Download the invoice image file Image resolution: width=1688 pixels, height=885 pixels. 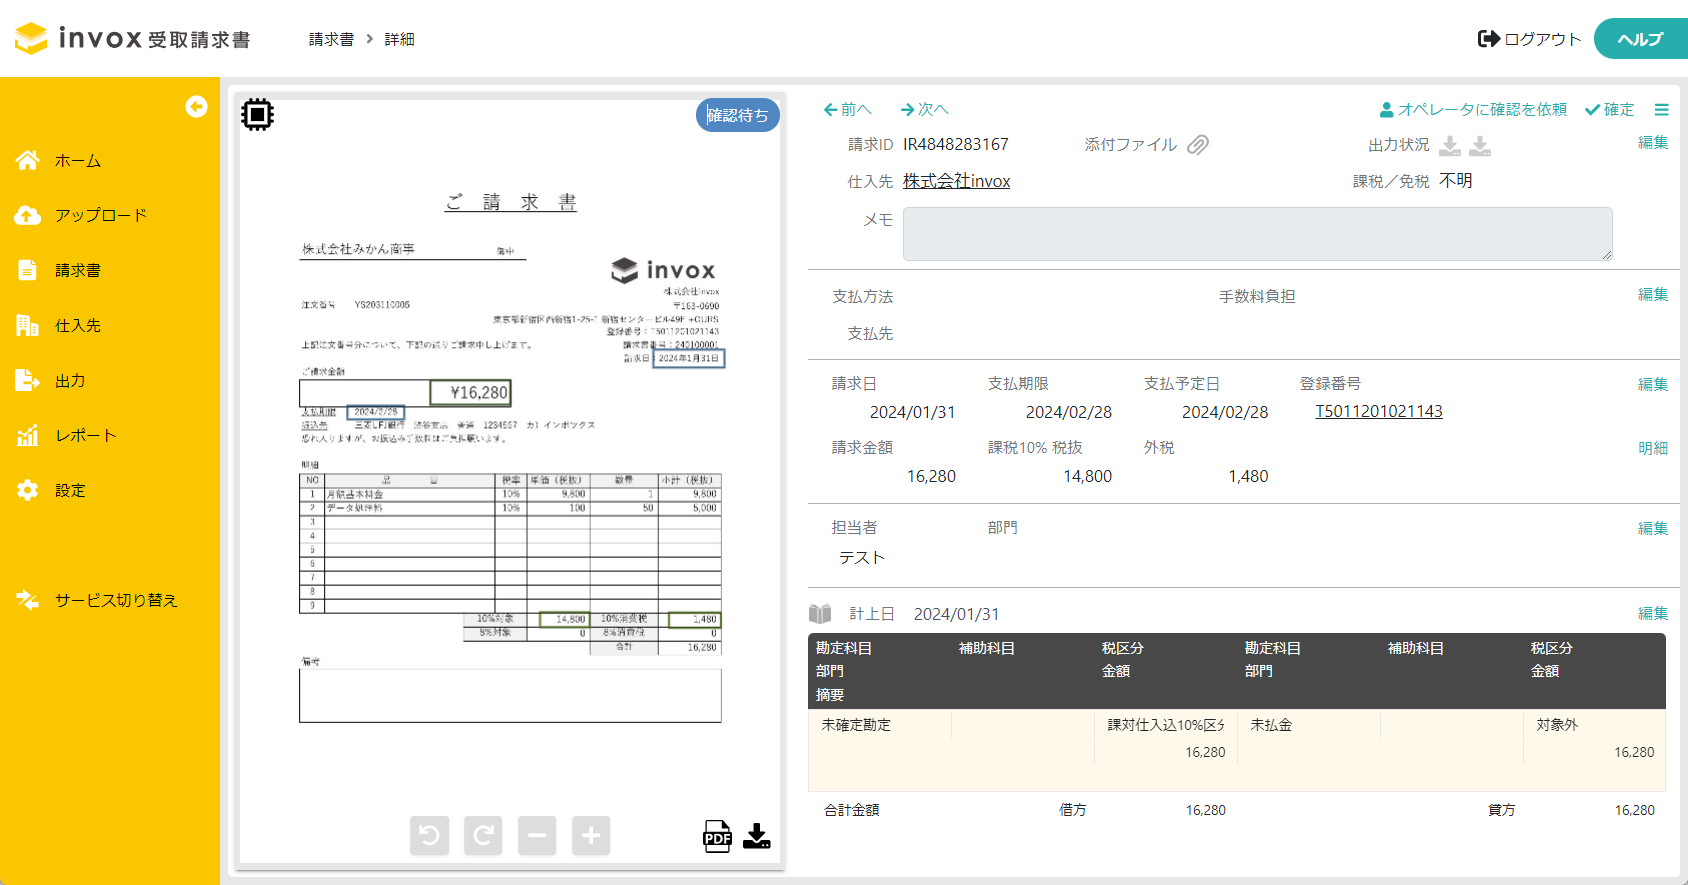point(757,836)
